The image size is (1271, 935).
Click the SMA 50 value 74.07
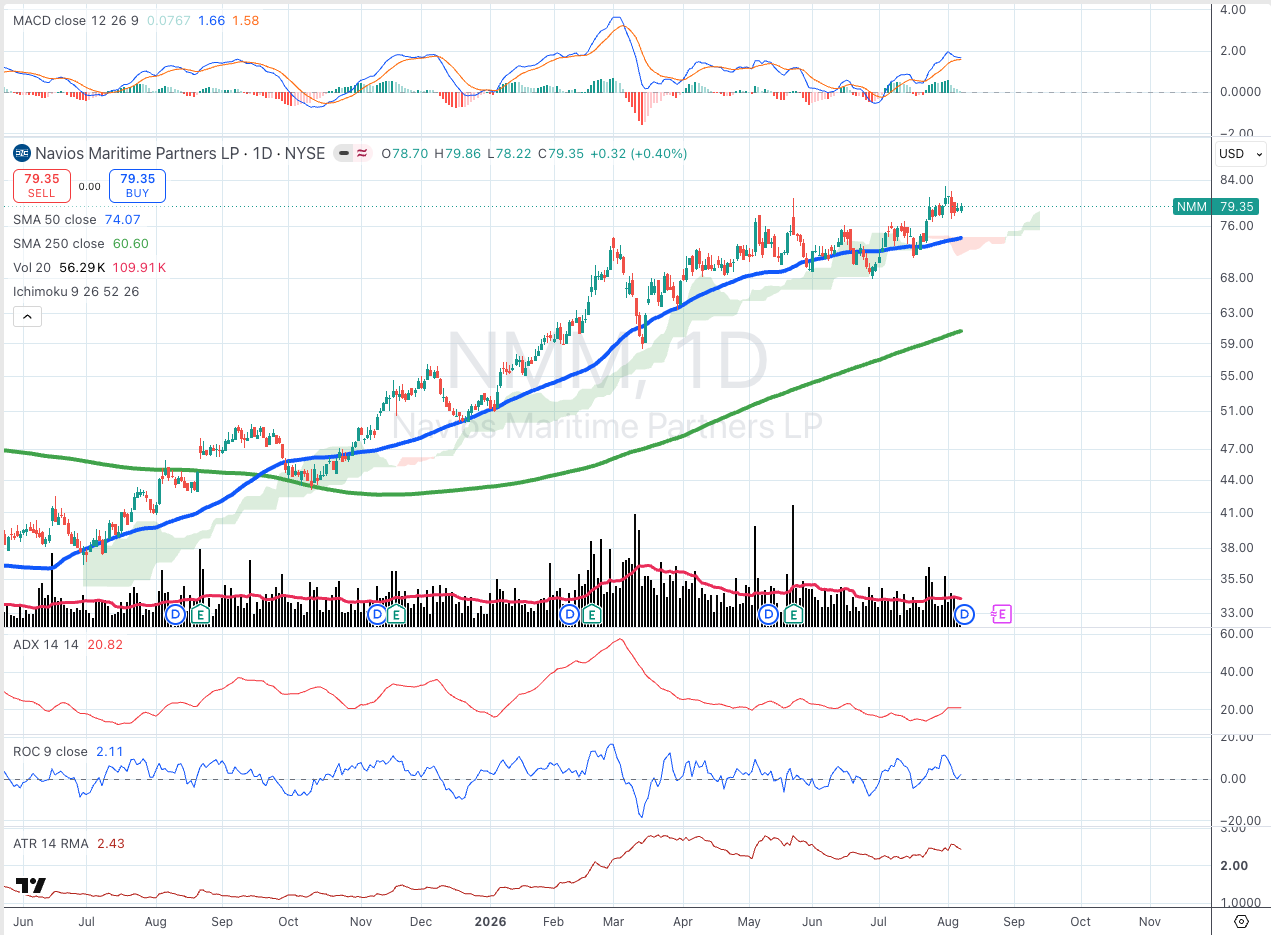pyautogui.click(x=122, y=219)
